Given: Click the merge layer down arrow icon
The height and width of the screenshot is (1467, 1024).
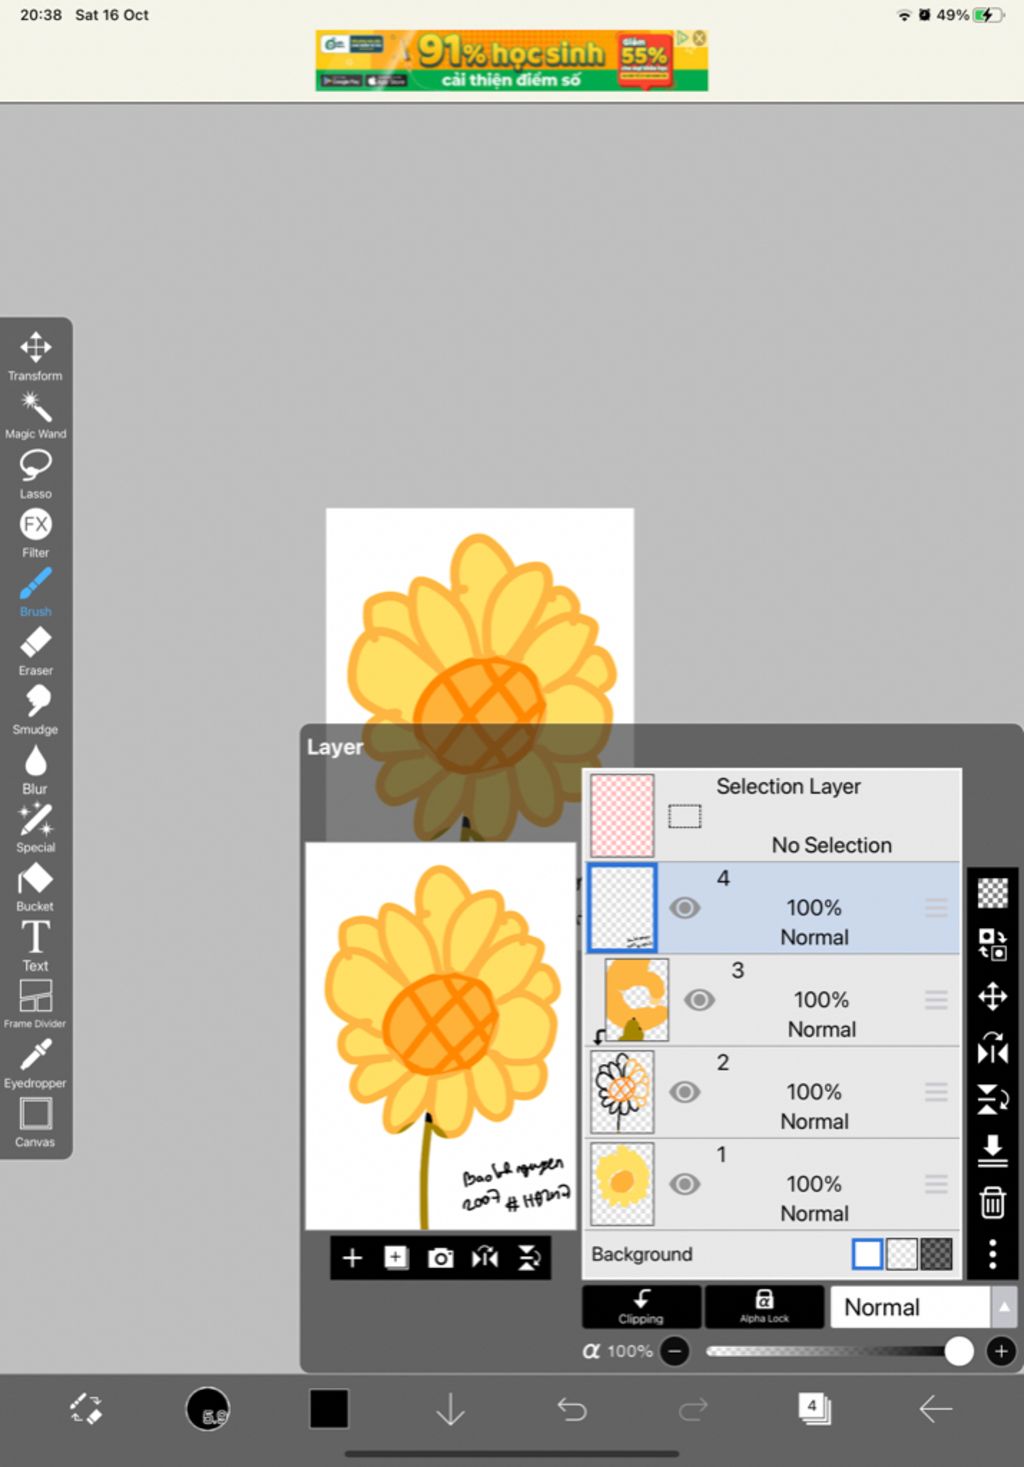Looking at the screenshot, I should (x=992, y=1150).
